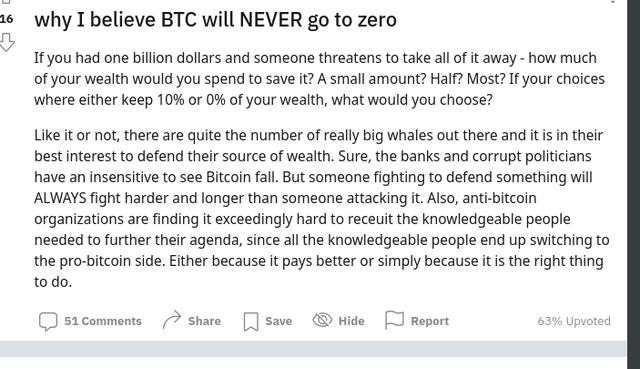The image size is (640, 369).
Task: Click the upvote arrow above the score
Action: (x=6, y=2)
